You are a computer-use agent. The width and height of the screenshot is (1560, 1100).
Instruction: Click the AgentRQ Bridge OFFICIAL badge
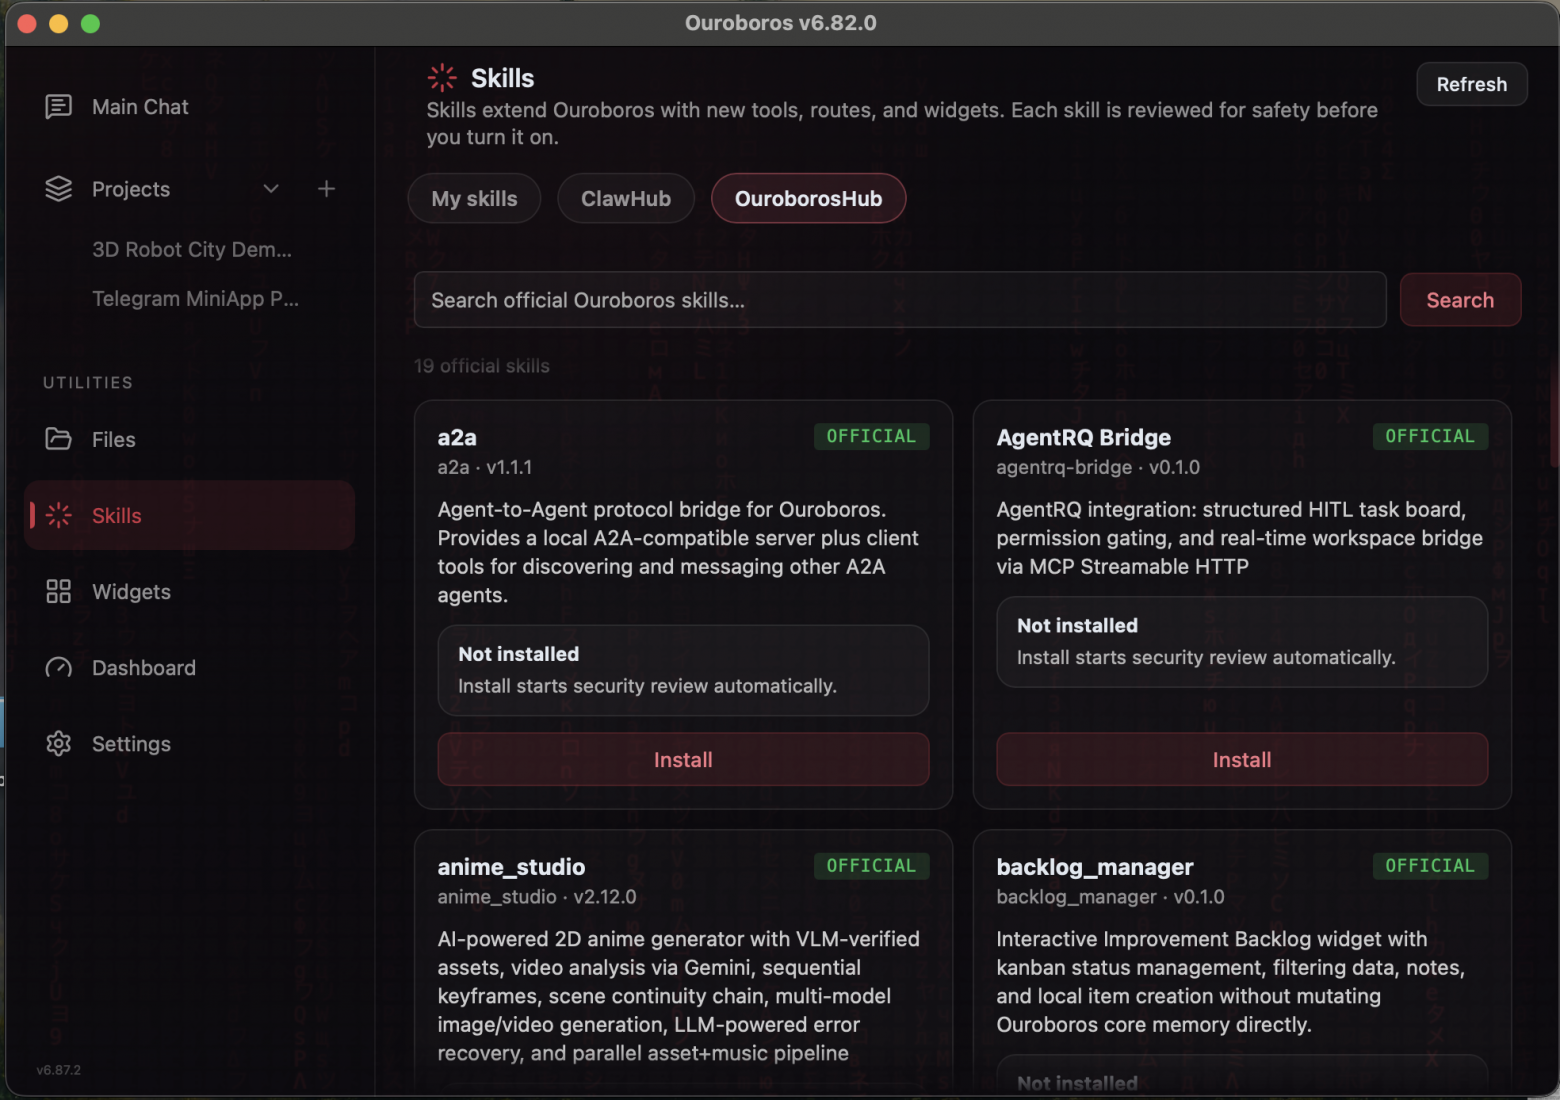(x=1430, y=436)
